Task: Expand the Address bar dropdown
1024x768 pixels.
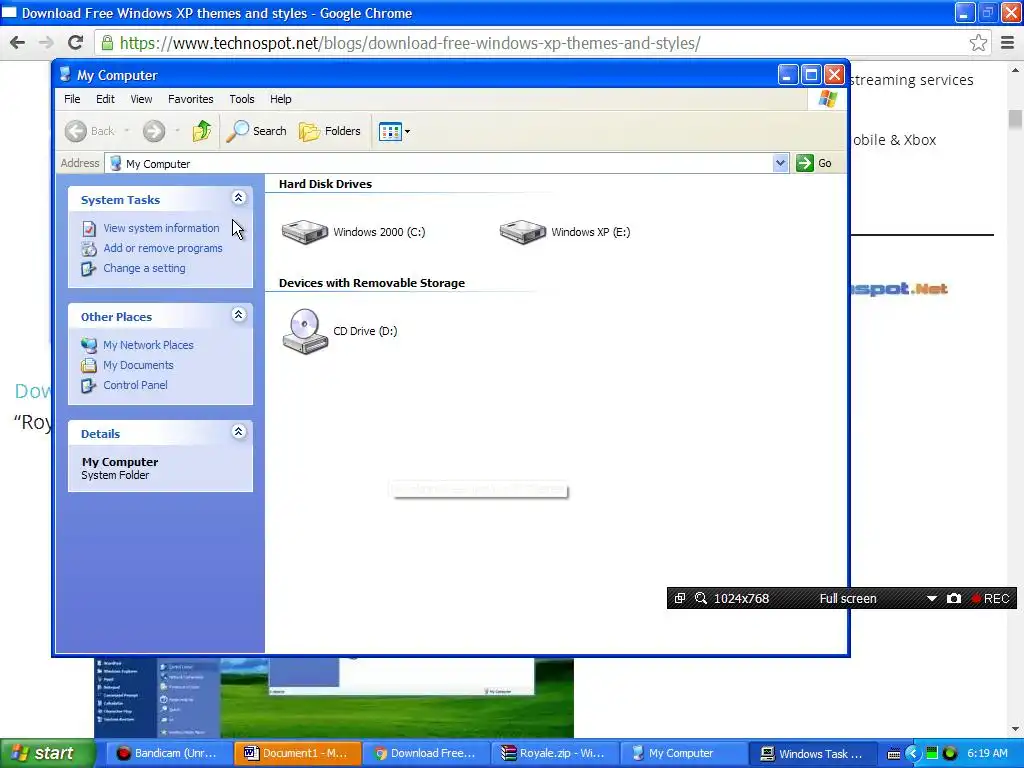Action: pyautogui.click(x=780, y=163)
